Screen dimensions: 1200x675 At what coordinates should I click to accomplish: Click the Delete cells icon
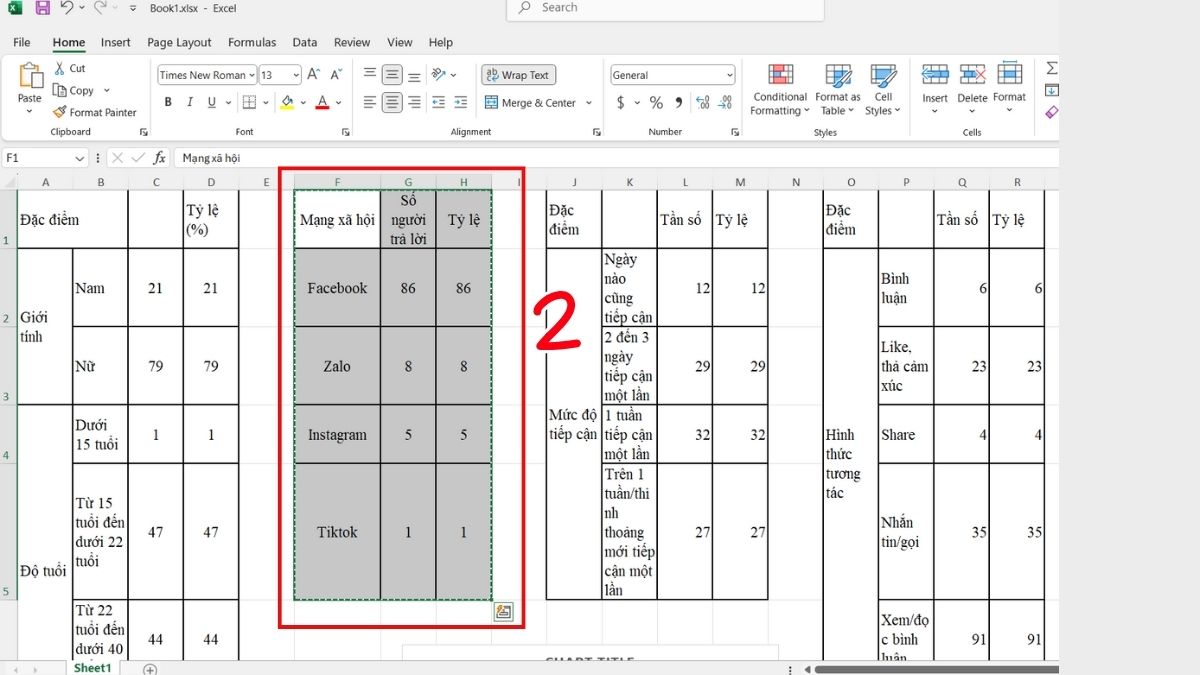[x=972, y=75]
